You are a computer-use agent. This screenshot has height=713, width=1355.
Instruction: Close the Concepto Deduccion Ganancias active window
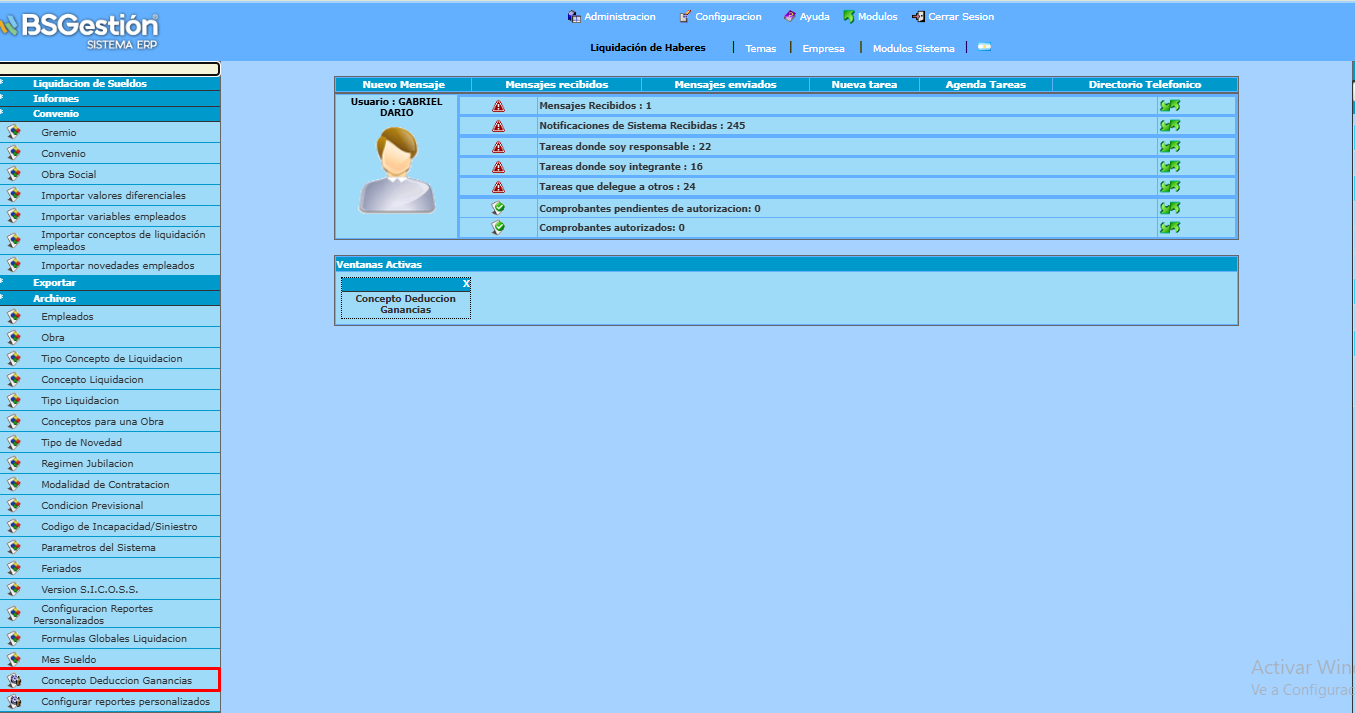[x=466, y=284]
